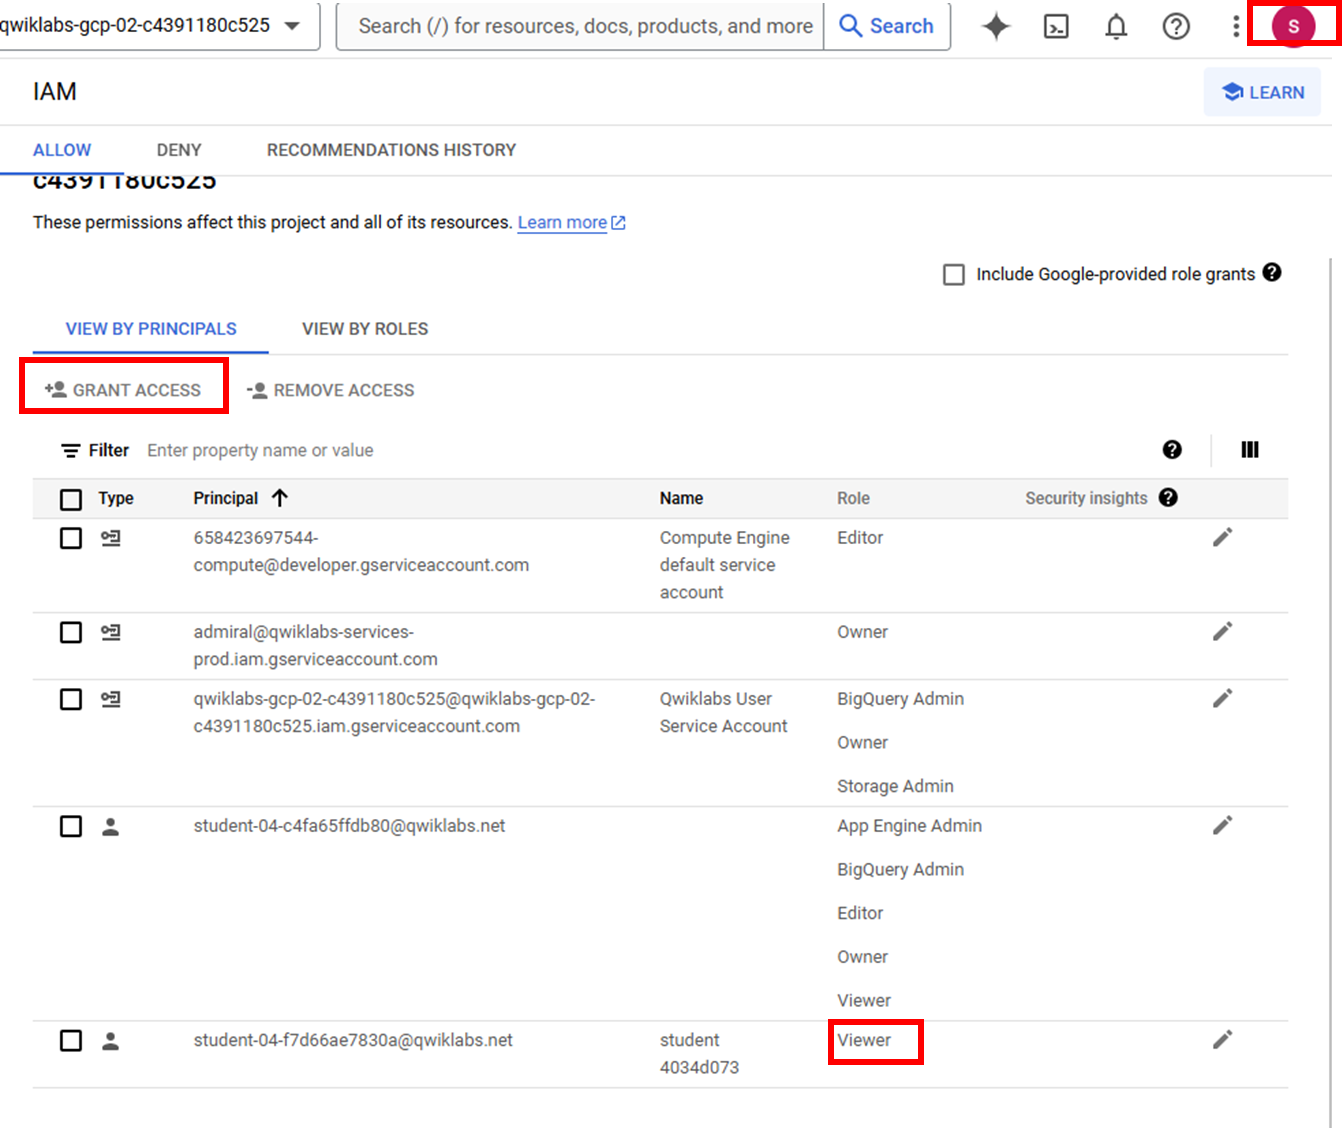Click App Engine Admin role text
The image size is (1342, 1128).
[909, 826]
